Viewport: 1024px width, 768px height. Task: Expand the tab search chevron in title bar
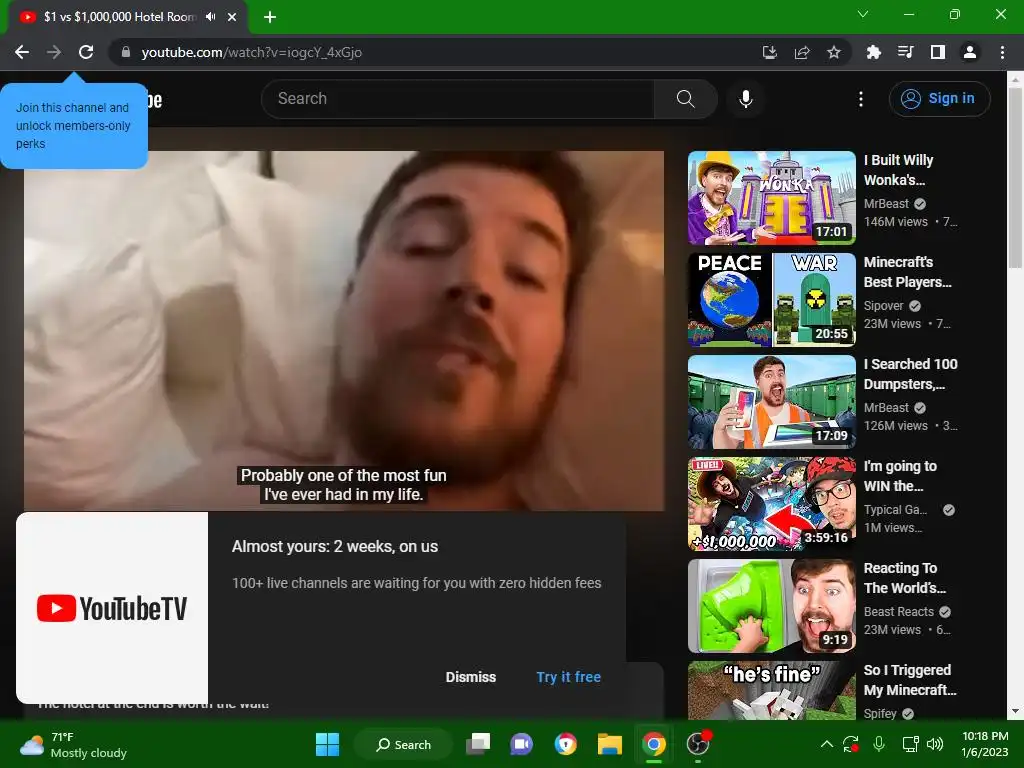point(863,14)
